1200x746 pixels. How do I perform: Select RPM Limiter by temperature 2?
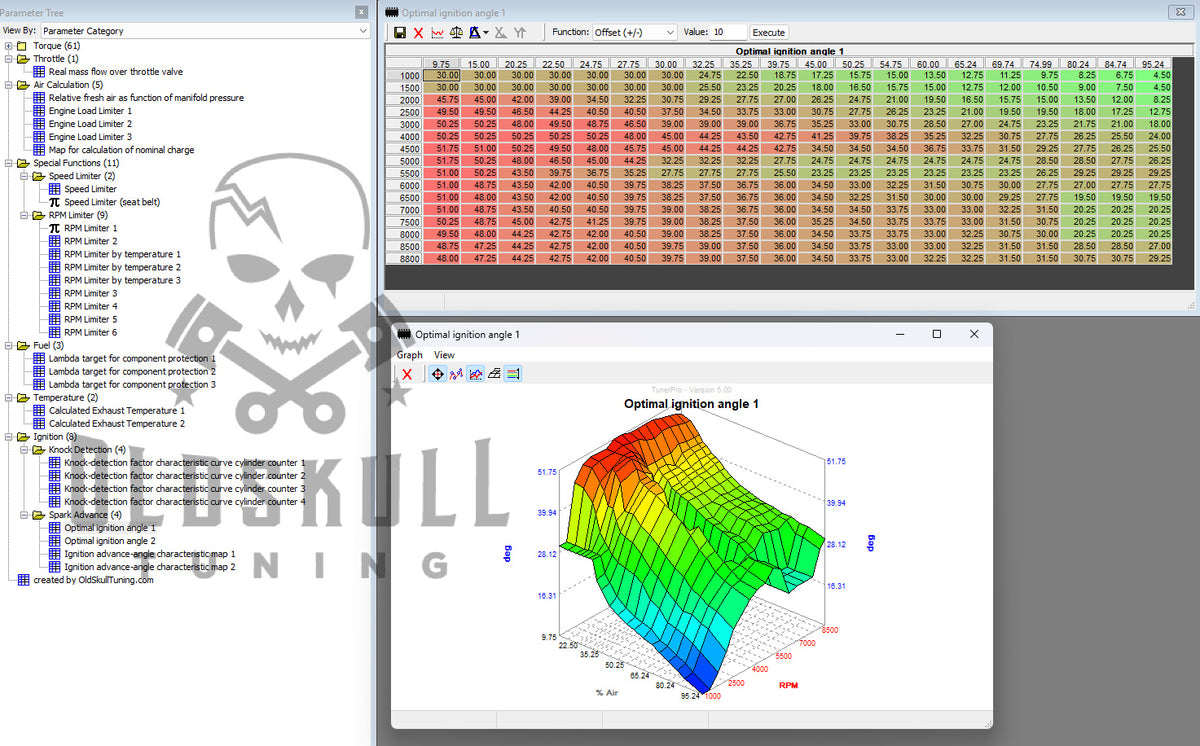(x=122, y=267)
